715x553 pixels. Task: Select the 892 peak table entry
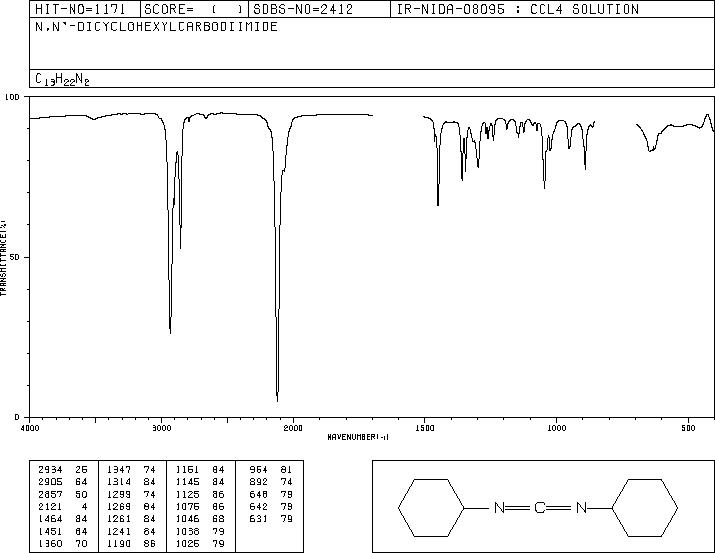(271, 482)
